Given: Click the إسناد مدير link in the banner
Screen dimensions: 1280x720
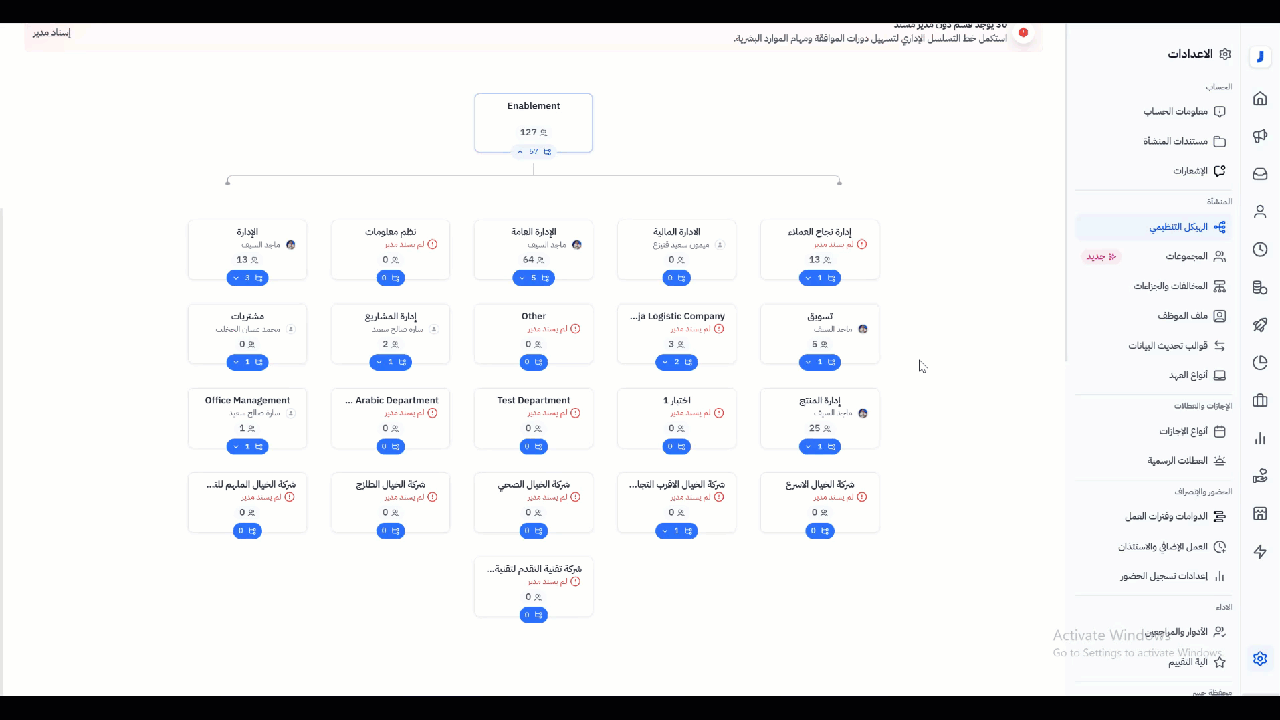Looking at the screenshot, I should 51,33.
